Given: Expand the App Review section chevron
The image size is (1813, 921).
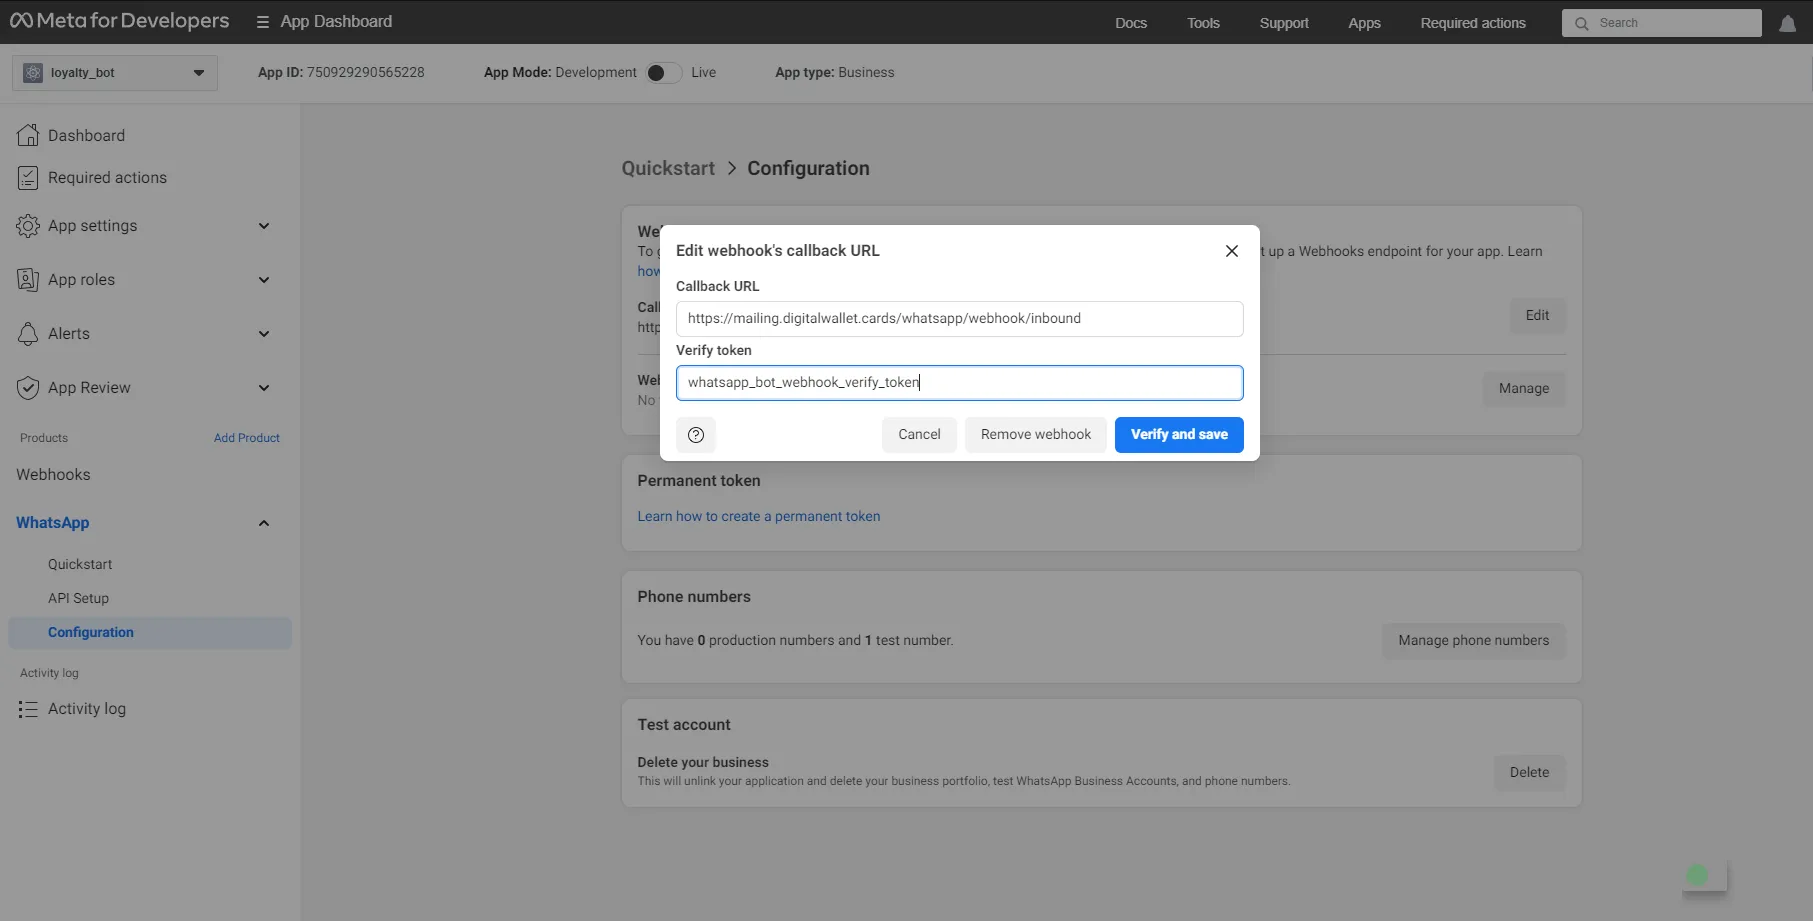Looking at the screenshot, I should 264,388.
